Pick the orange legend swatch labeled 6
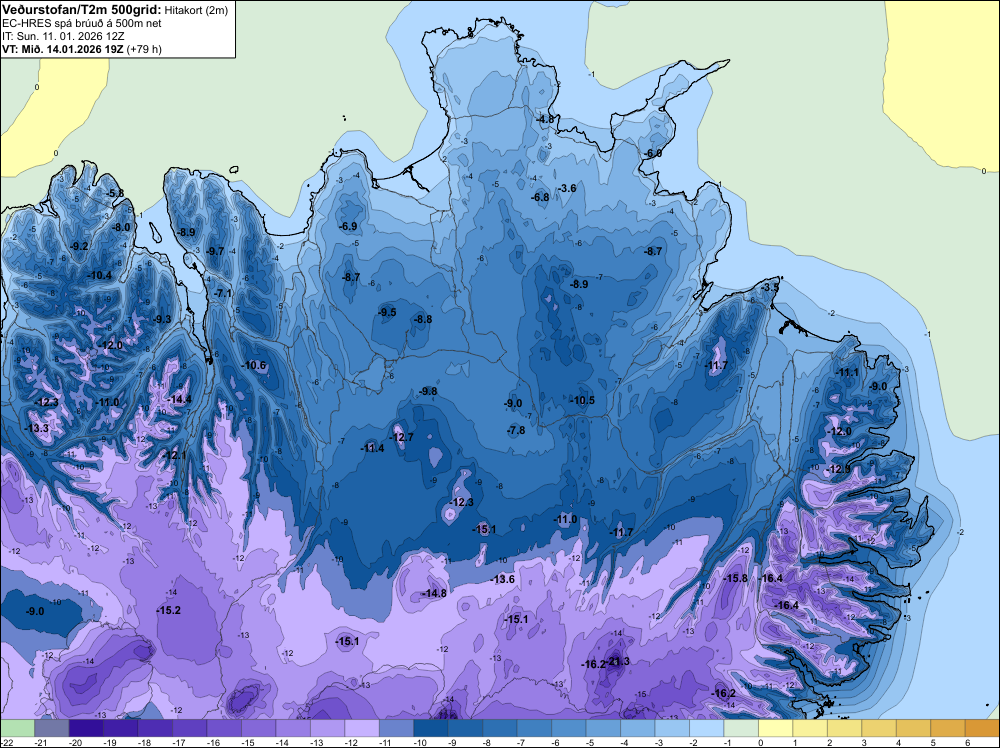The image size is (1000, 748). point(982,727)
